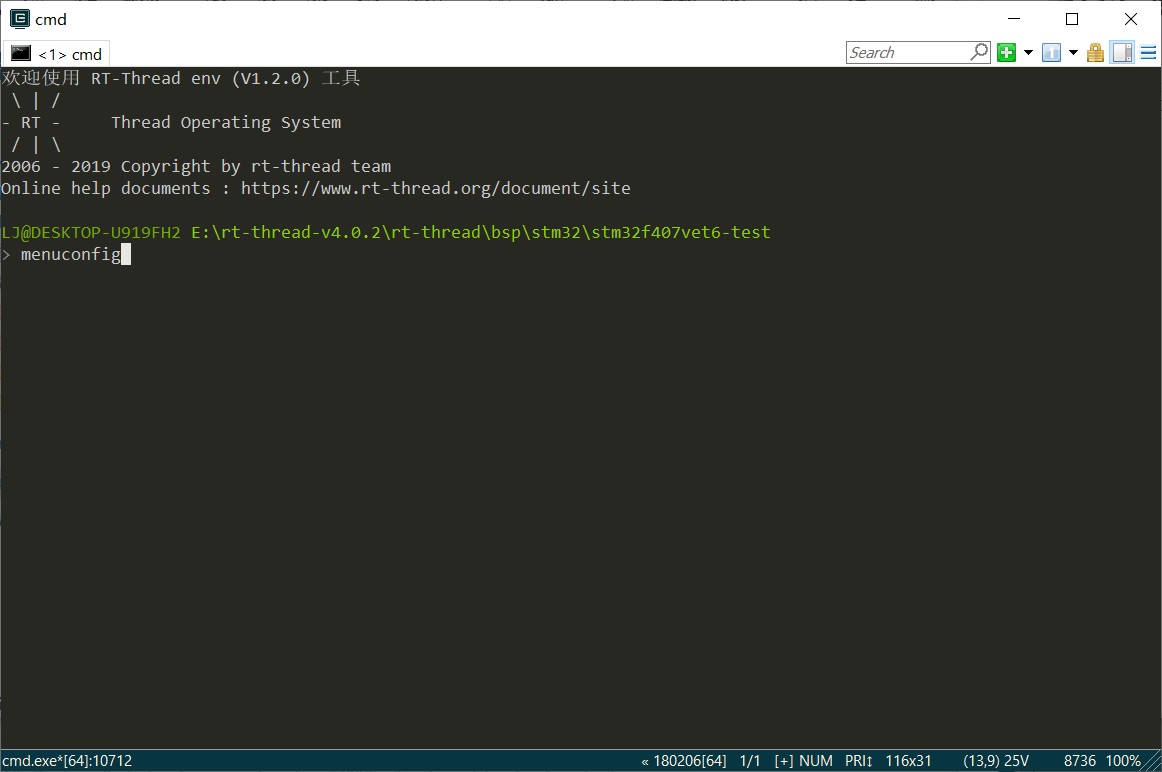The width and height of the screenshot is (1162, 772).
Task: Open the main menu via the hamburger icon
Action: [x=1145, y=52]
